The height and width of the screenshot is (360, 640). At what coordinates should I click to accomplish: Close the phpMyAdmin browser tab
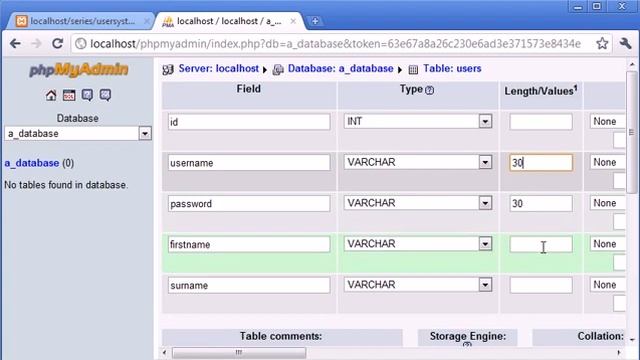293,21
